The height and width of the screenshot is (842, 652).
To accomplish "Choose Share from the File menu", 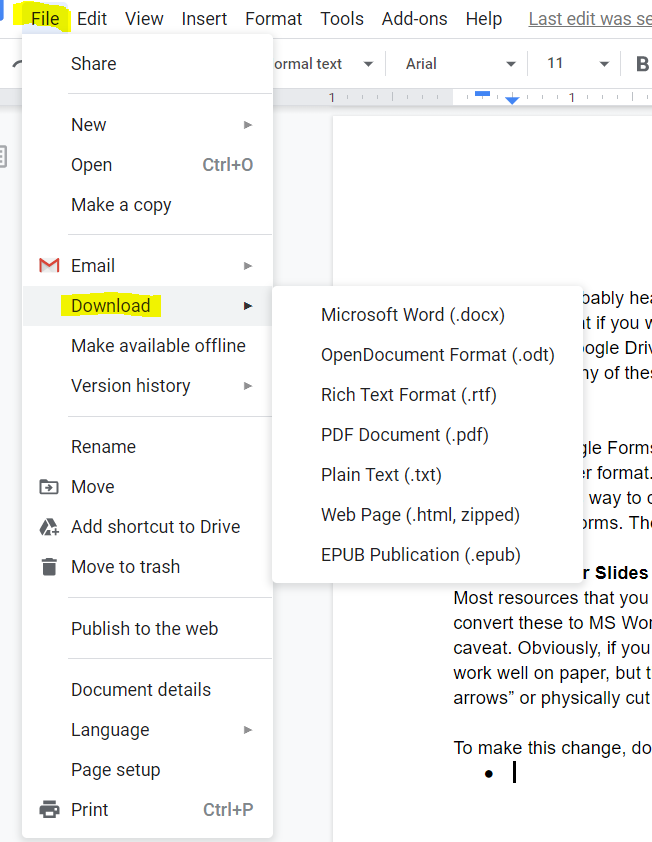I will point(148,63).
